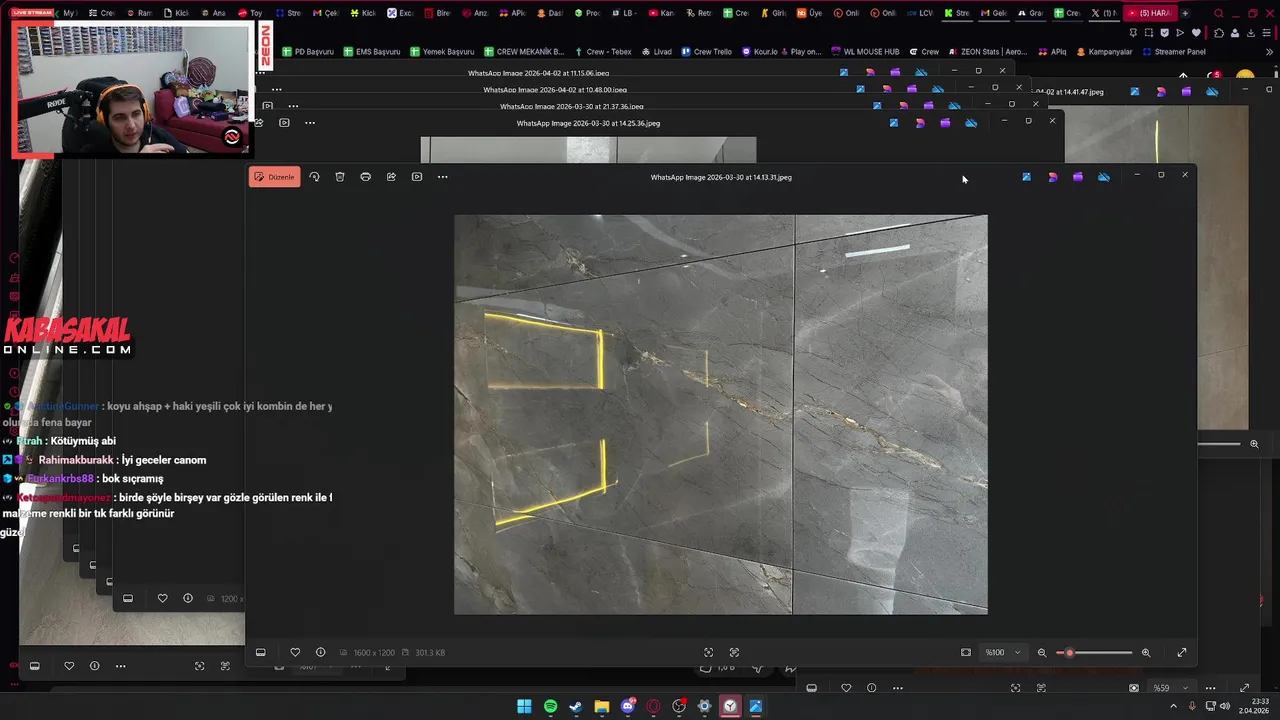Screen dimensions: 1280x720
Task: Open Opera browser from taskbar
Action: coord(653,706)
